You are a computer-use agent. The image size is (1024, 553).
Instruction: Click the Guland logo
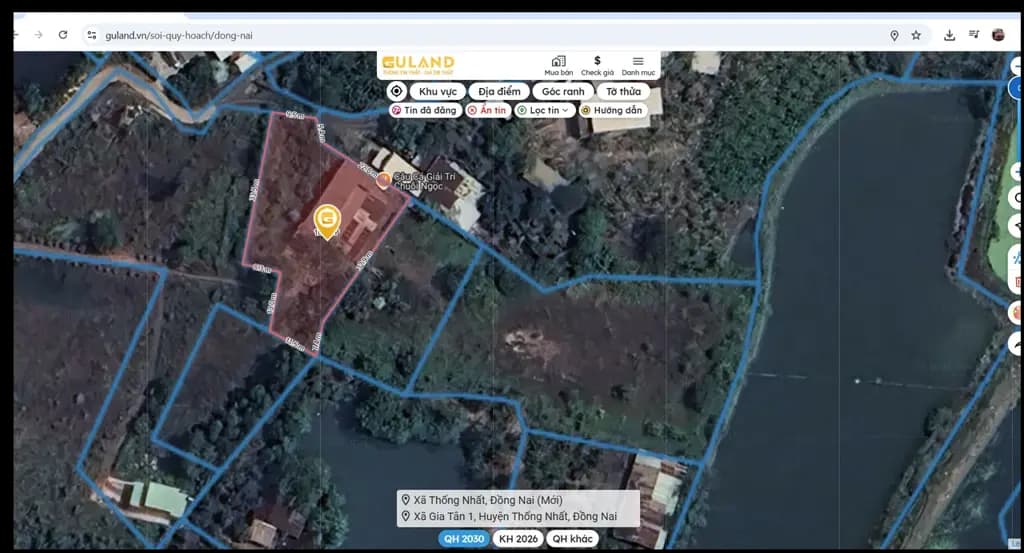tap(418, 64)
